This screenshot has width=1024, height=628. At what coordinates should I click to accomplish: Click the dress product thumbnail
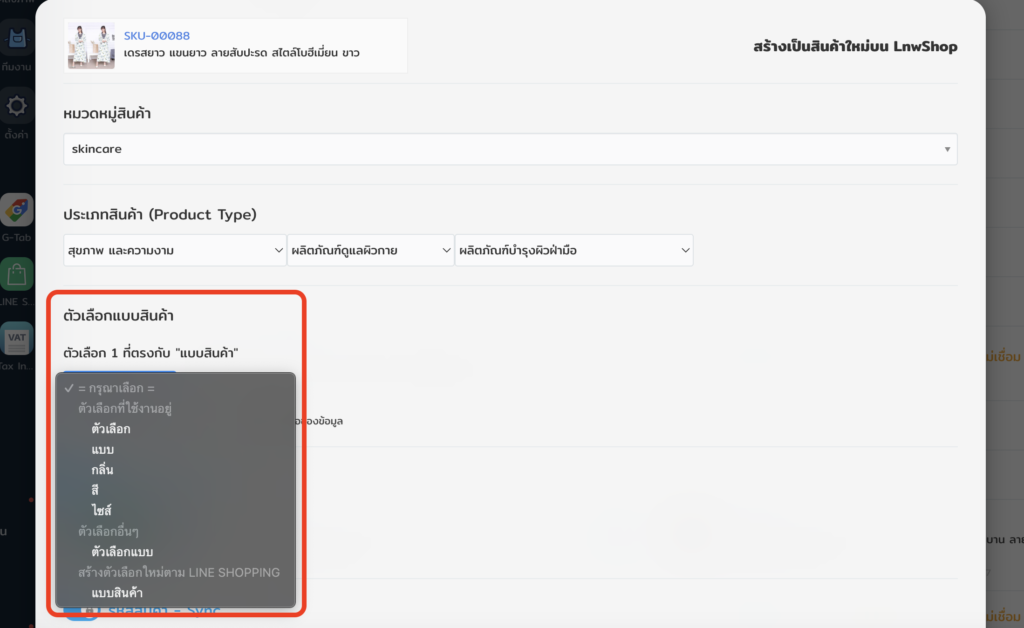point(91,45)
